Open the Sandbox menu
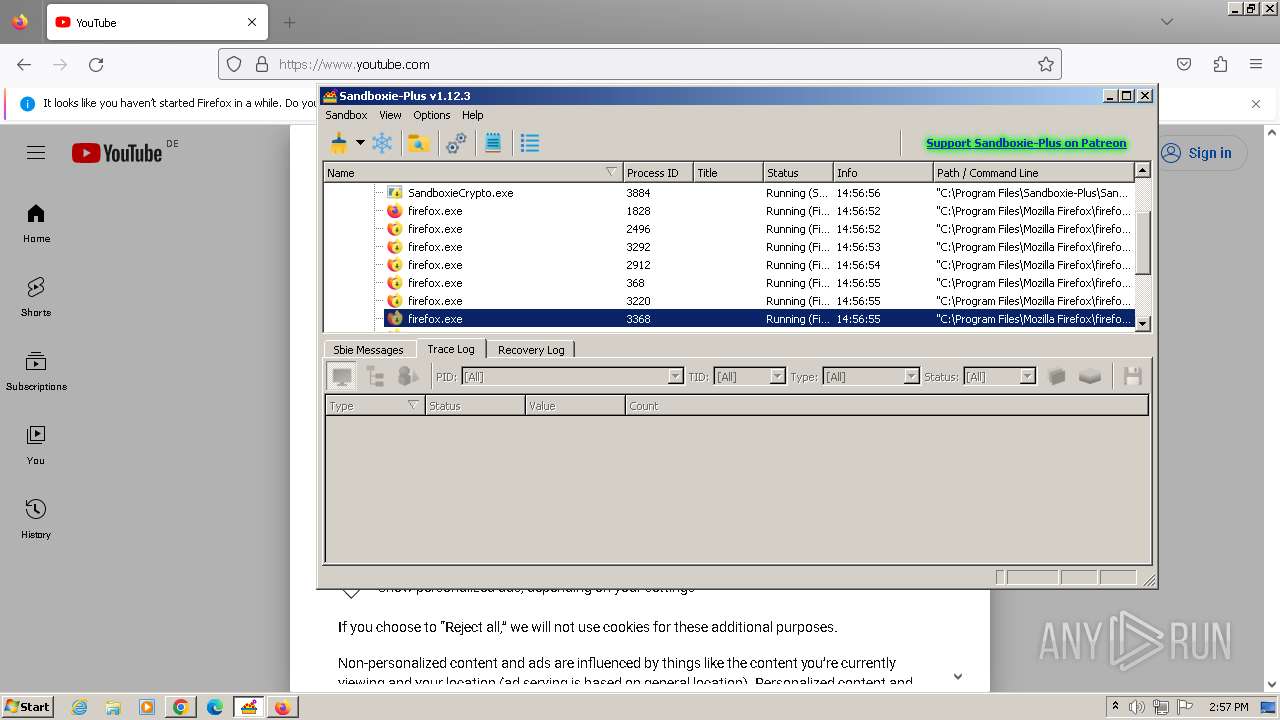 tap(346, 115)
